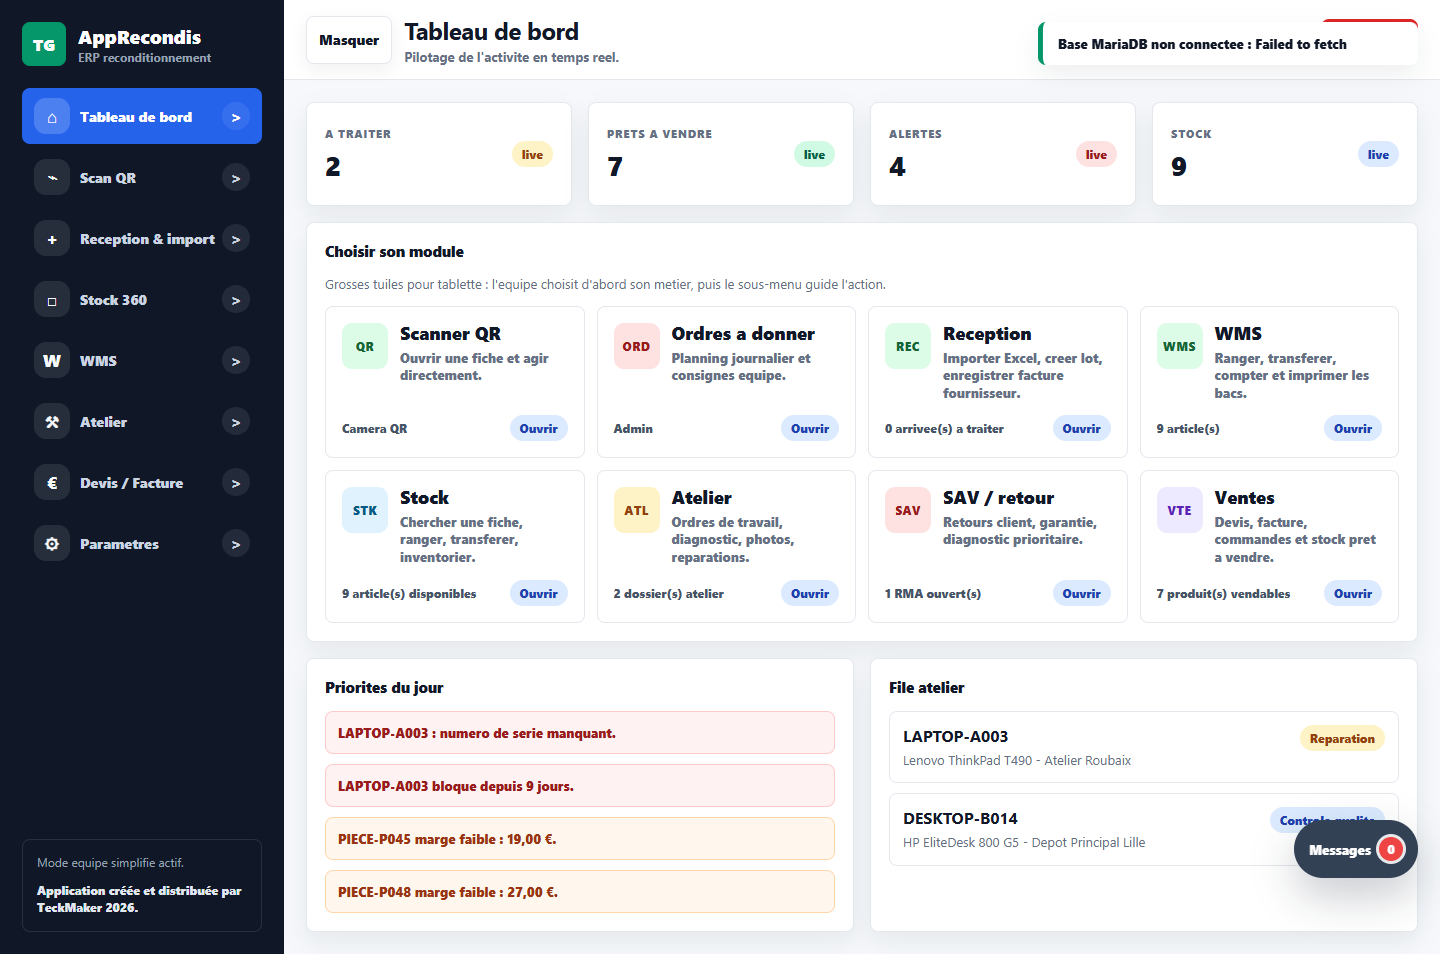Click Ouvrir on the Ordres a donner tile
This screenshot has height=954, width=1440.
click(810, 428)
